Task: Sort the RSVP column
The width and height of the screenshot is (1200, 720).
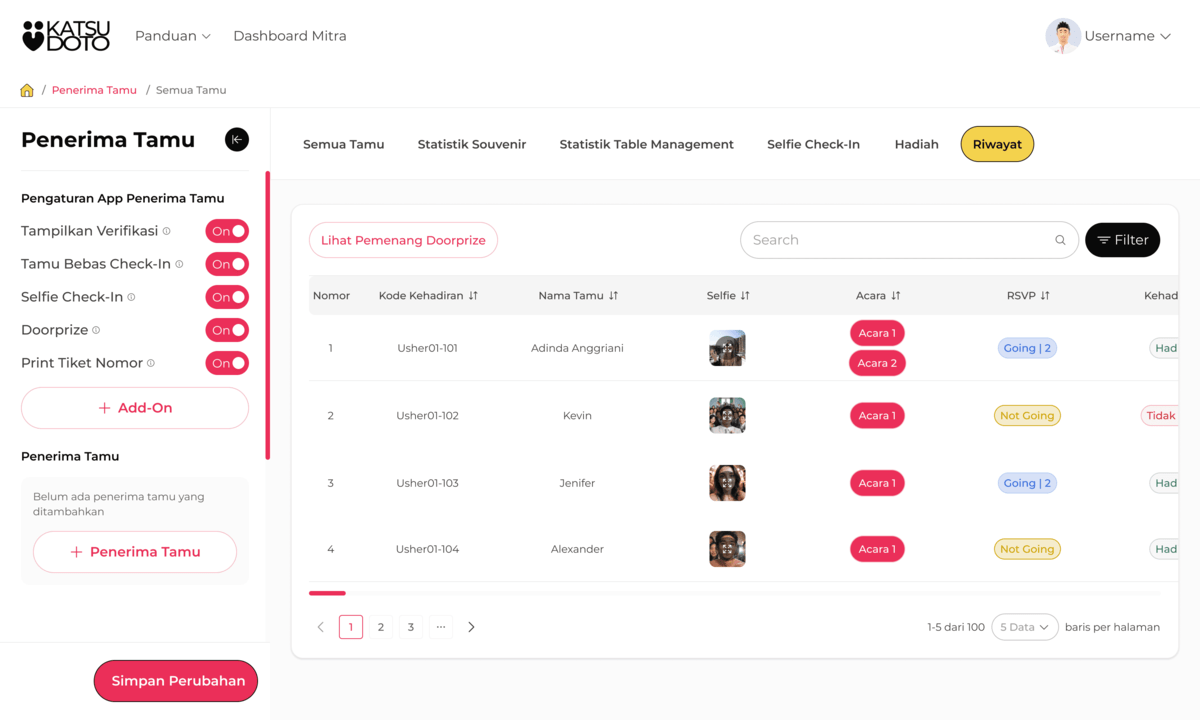Action: [1045, 296]
